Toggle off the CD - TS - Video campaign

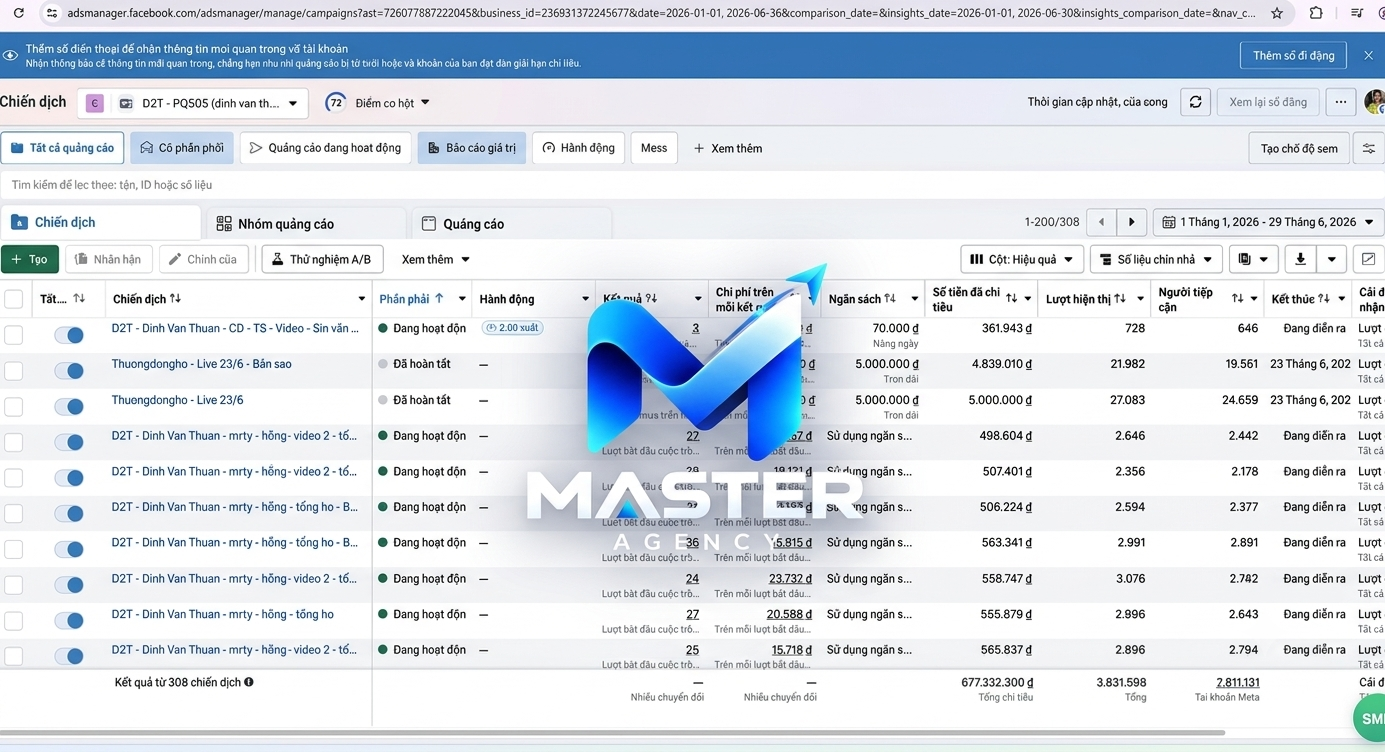coord(69,335)
